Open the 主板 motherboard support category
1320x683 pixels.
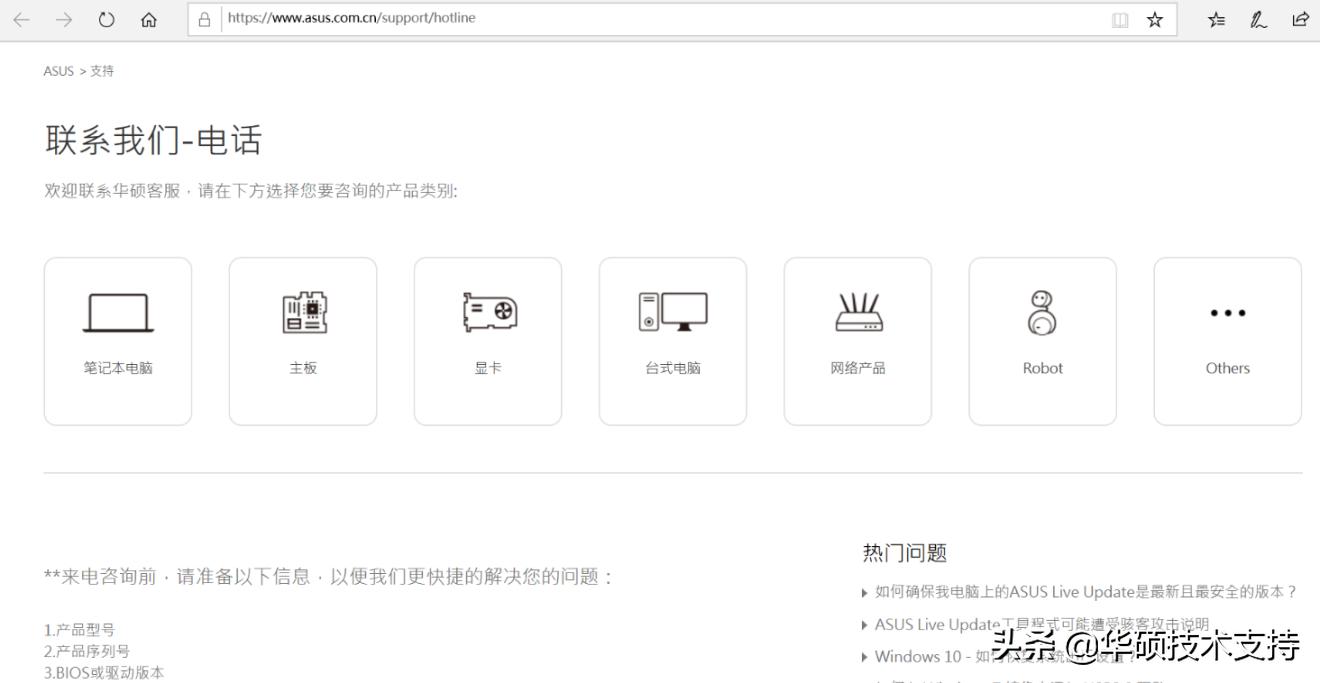click(x=302, y=340)
